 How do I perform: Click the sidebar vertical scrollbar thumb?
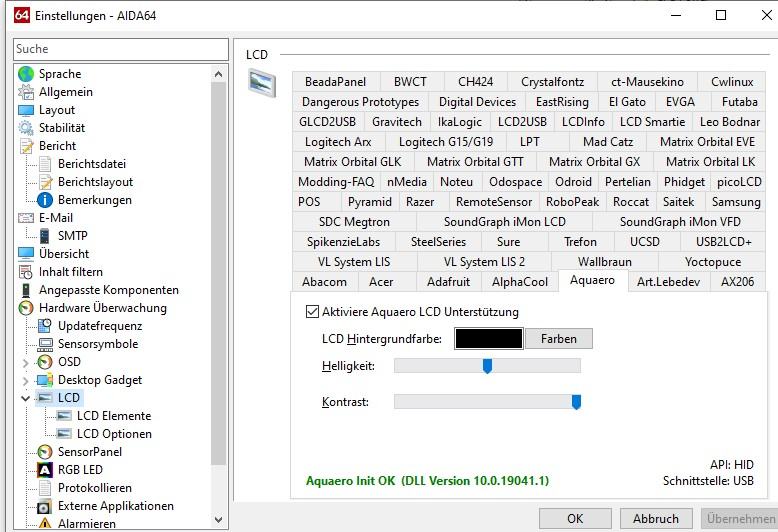[218, 273]
